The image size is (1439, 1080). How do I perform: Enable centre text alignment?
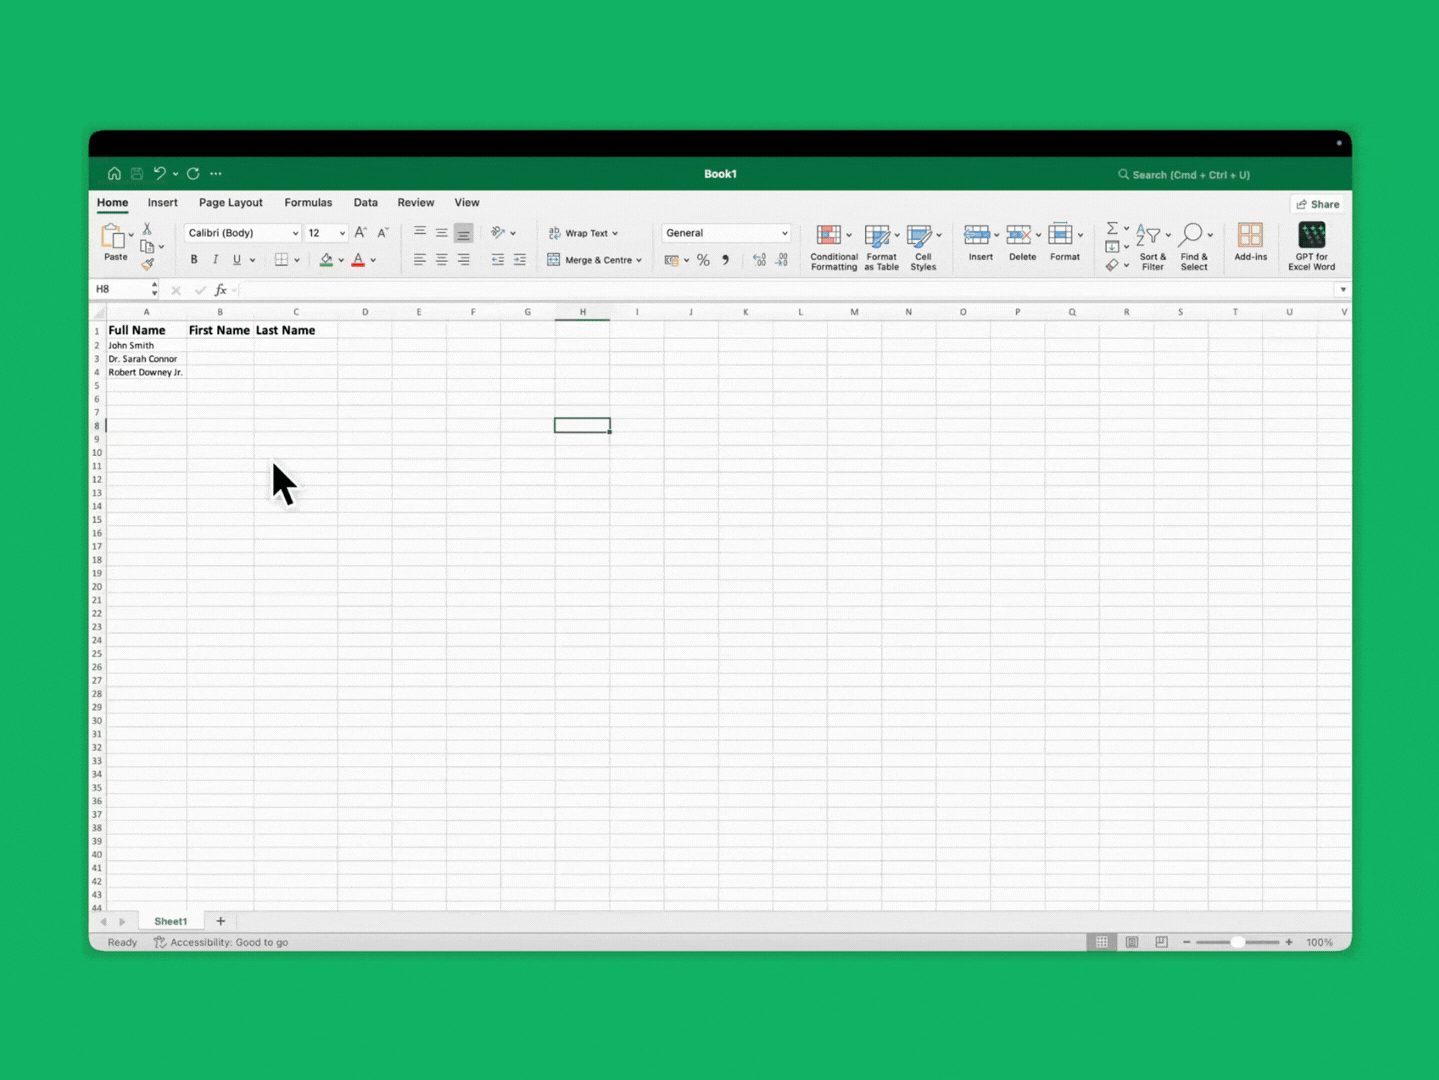point(440,260)
